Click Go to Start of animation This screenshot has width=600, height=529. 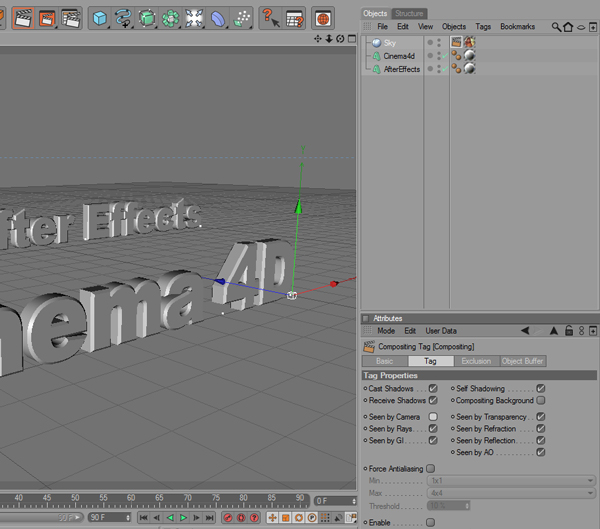(143, 518)
